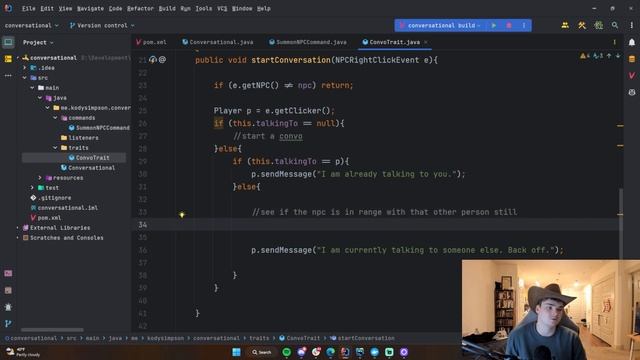640x360 pixels.
Task: Expand External Libraries node
Action: tap(17, 228)
